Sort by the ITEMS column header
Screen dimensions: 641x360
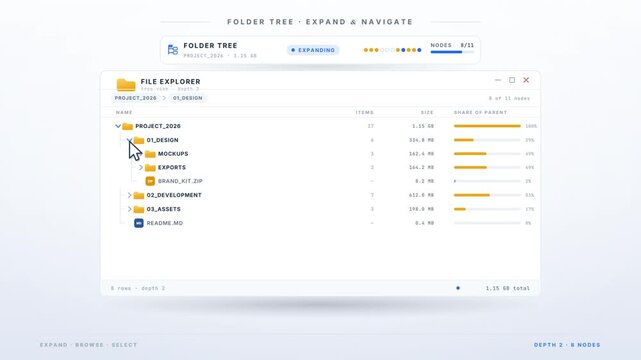click(x=364, y=112)
